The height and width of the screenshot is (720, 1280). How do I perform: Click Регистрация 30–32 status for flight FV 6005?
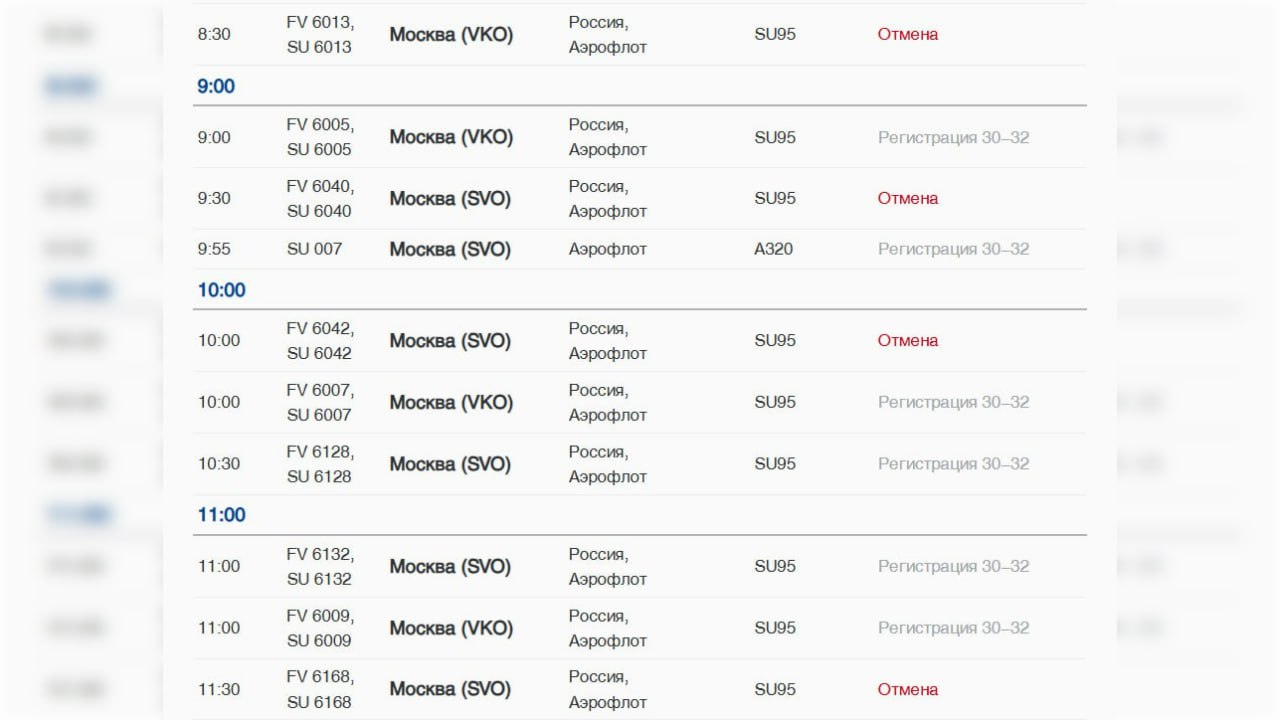(x=953, y=137)
